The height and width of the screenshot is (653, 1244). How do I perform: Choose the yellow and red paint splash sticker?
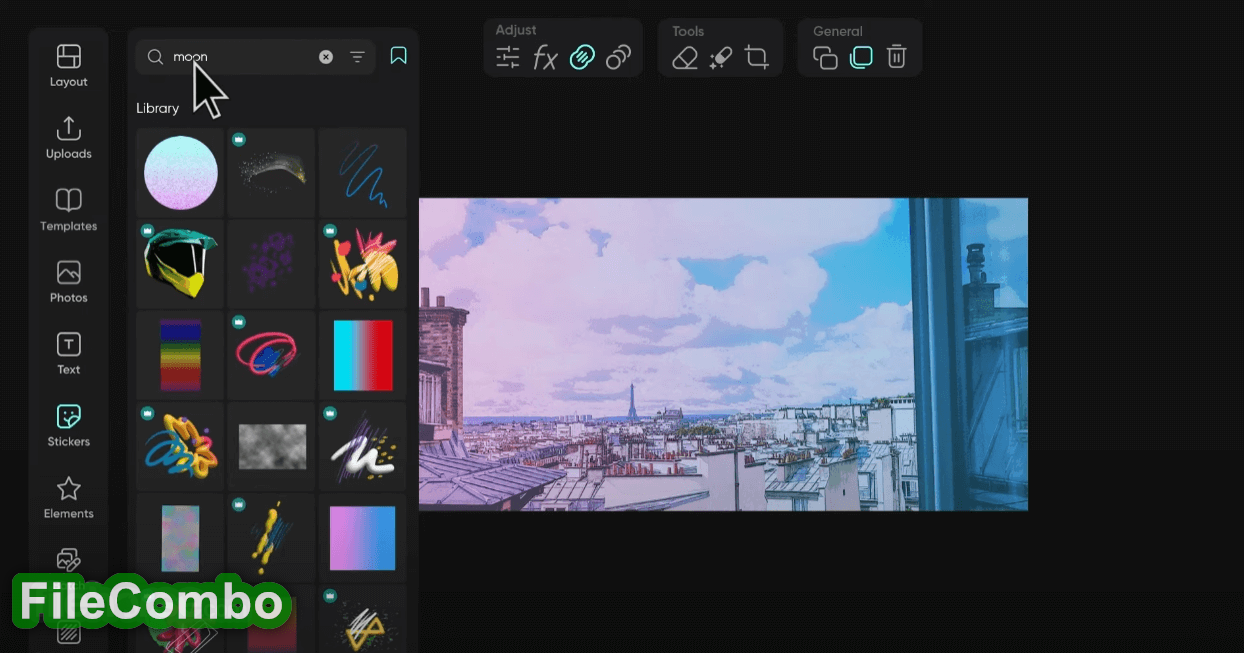[x=362, y=263]
